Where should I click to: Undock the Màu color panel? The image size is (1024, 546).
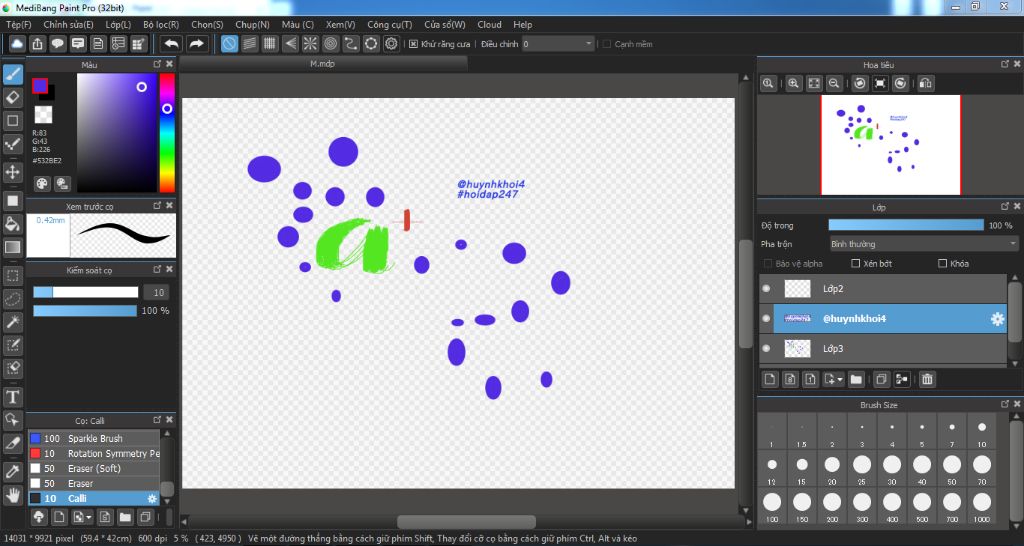(157, 64)
